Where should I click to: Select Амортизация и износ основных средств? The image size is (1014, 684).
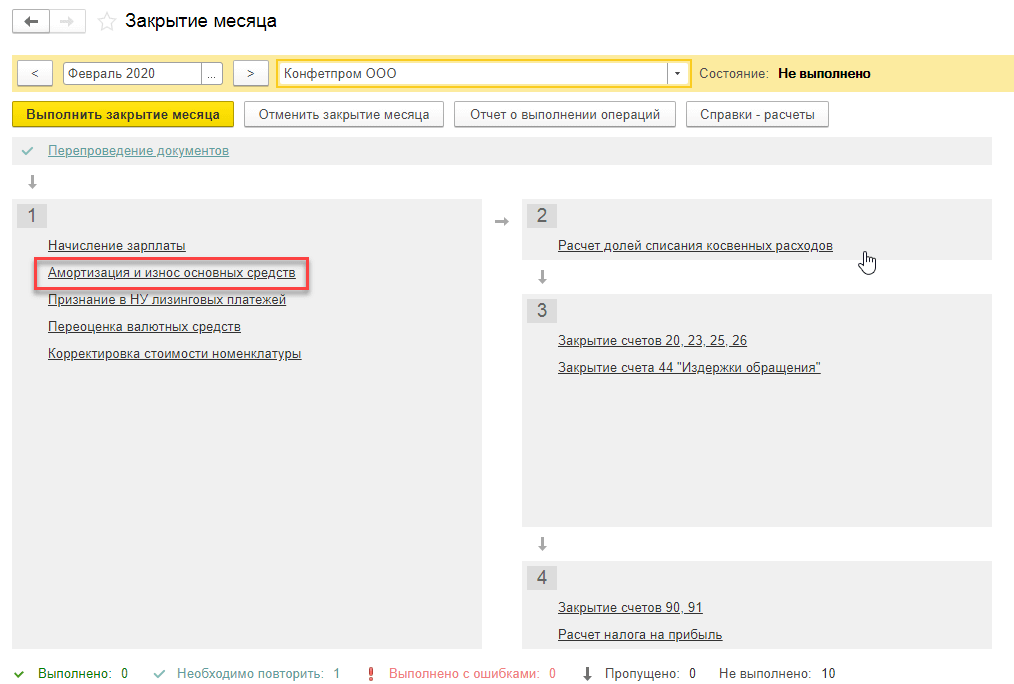pyautogui.click(x=171, y=273)
